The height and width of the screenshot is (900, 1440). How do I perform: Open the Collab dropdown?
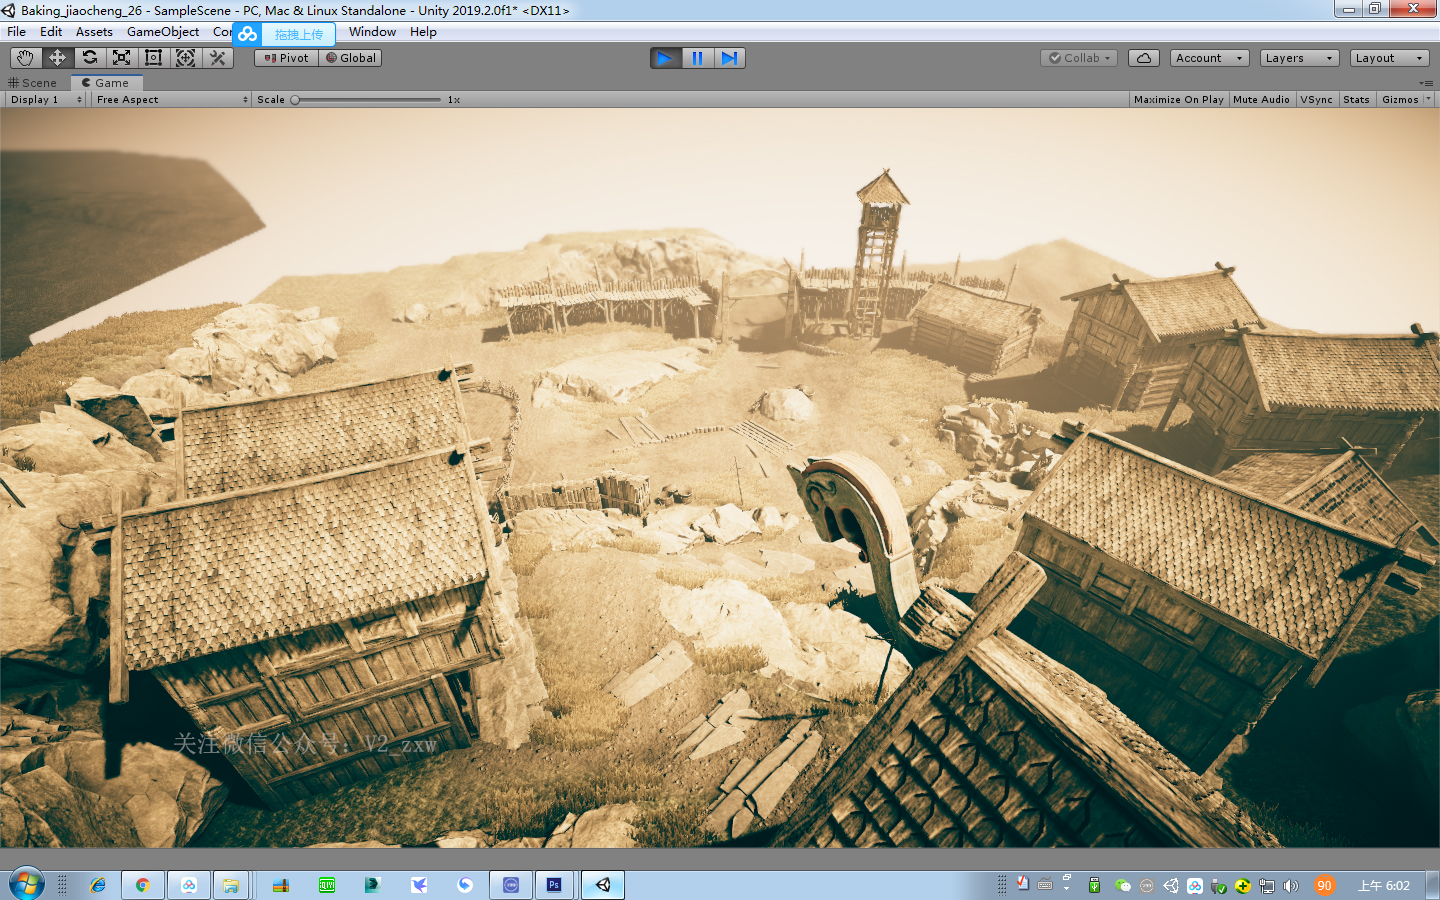1079,58
